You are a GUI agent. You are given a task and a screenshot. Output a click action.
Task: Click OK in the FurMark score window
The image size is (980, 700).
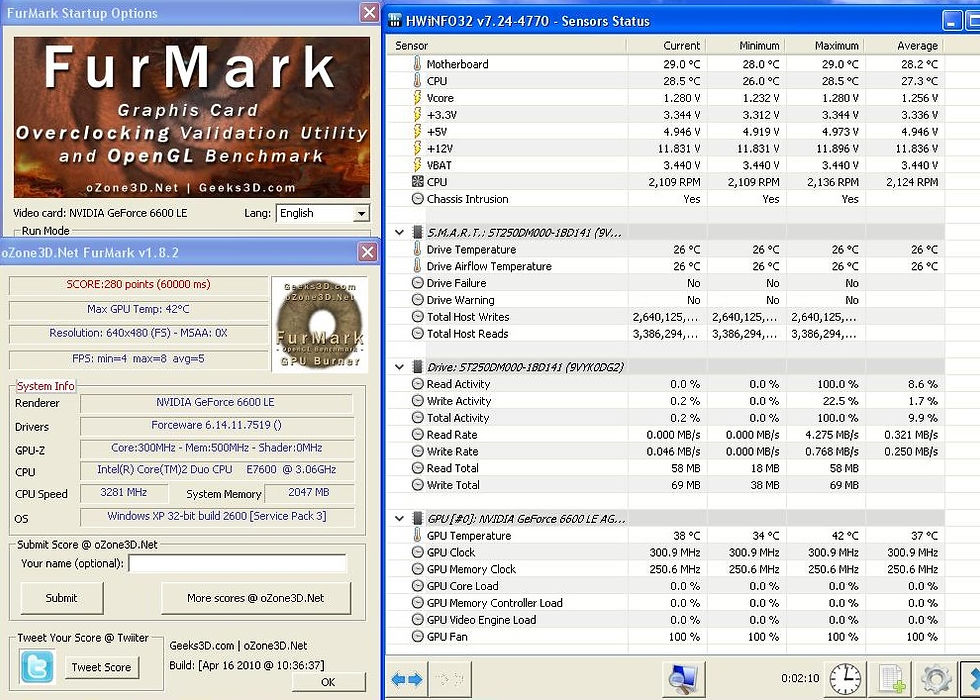328,682
